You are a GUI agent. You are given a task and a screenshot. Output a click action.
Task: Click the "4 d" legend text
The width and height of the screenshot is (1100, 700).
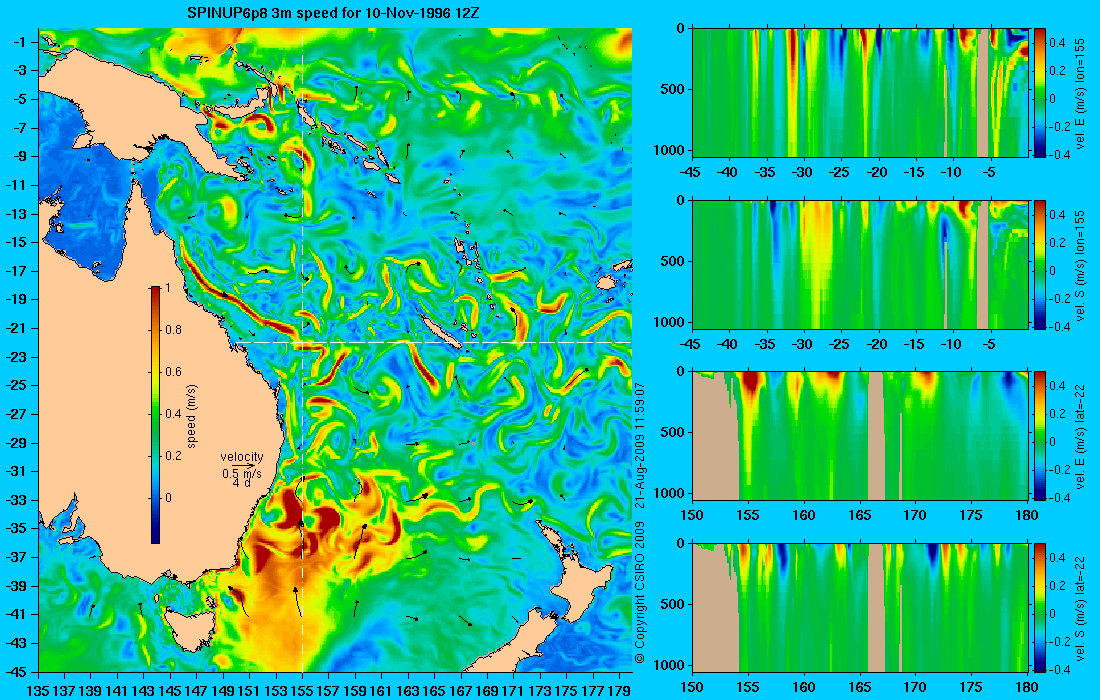click(241, 483)
